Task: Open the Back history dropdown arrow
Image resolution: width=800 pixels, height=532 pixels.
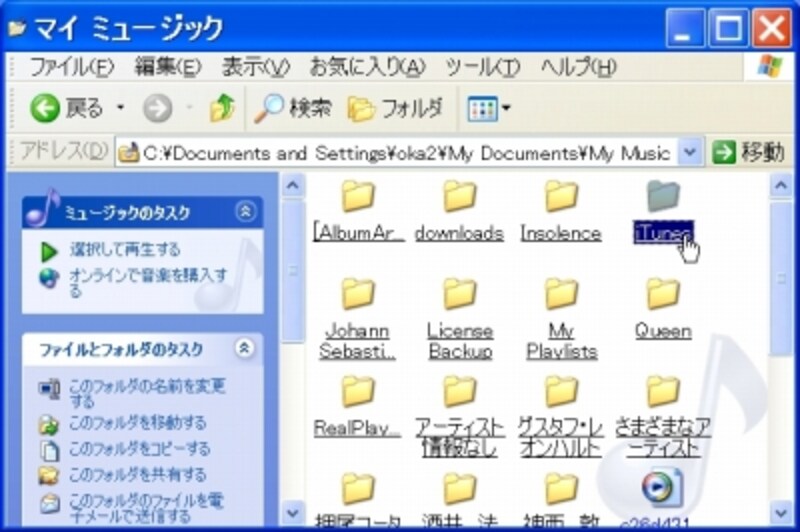Action: tap(121, 108)
